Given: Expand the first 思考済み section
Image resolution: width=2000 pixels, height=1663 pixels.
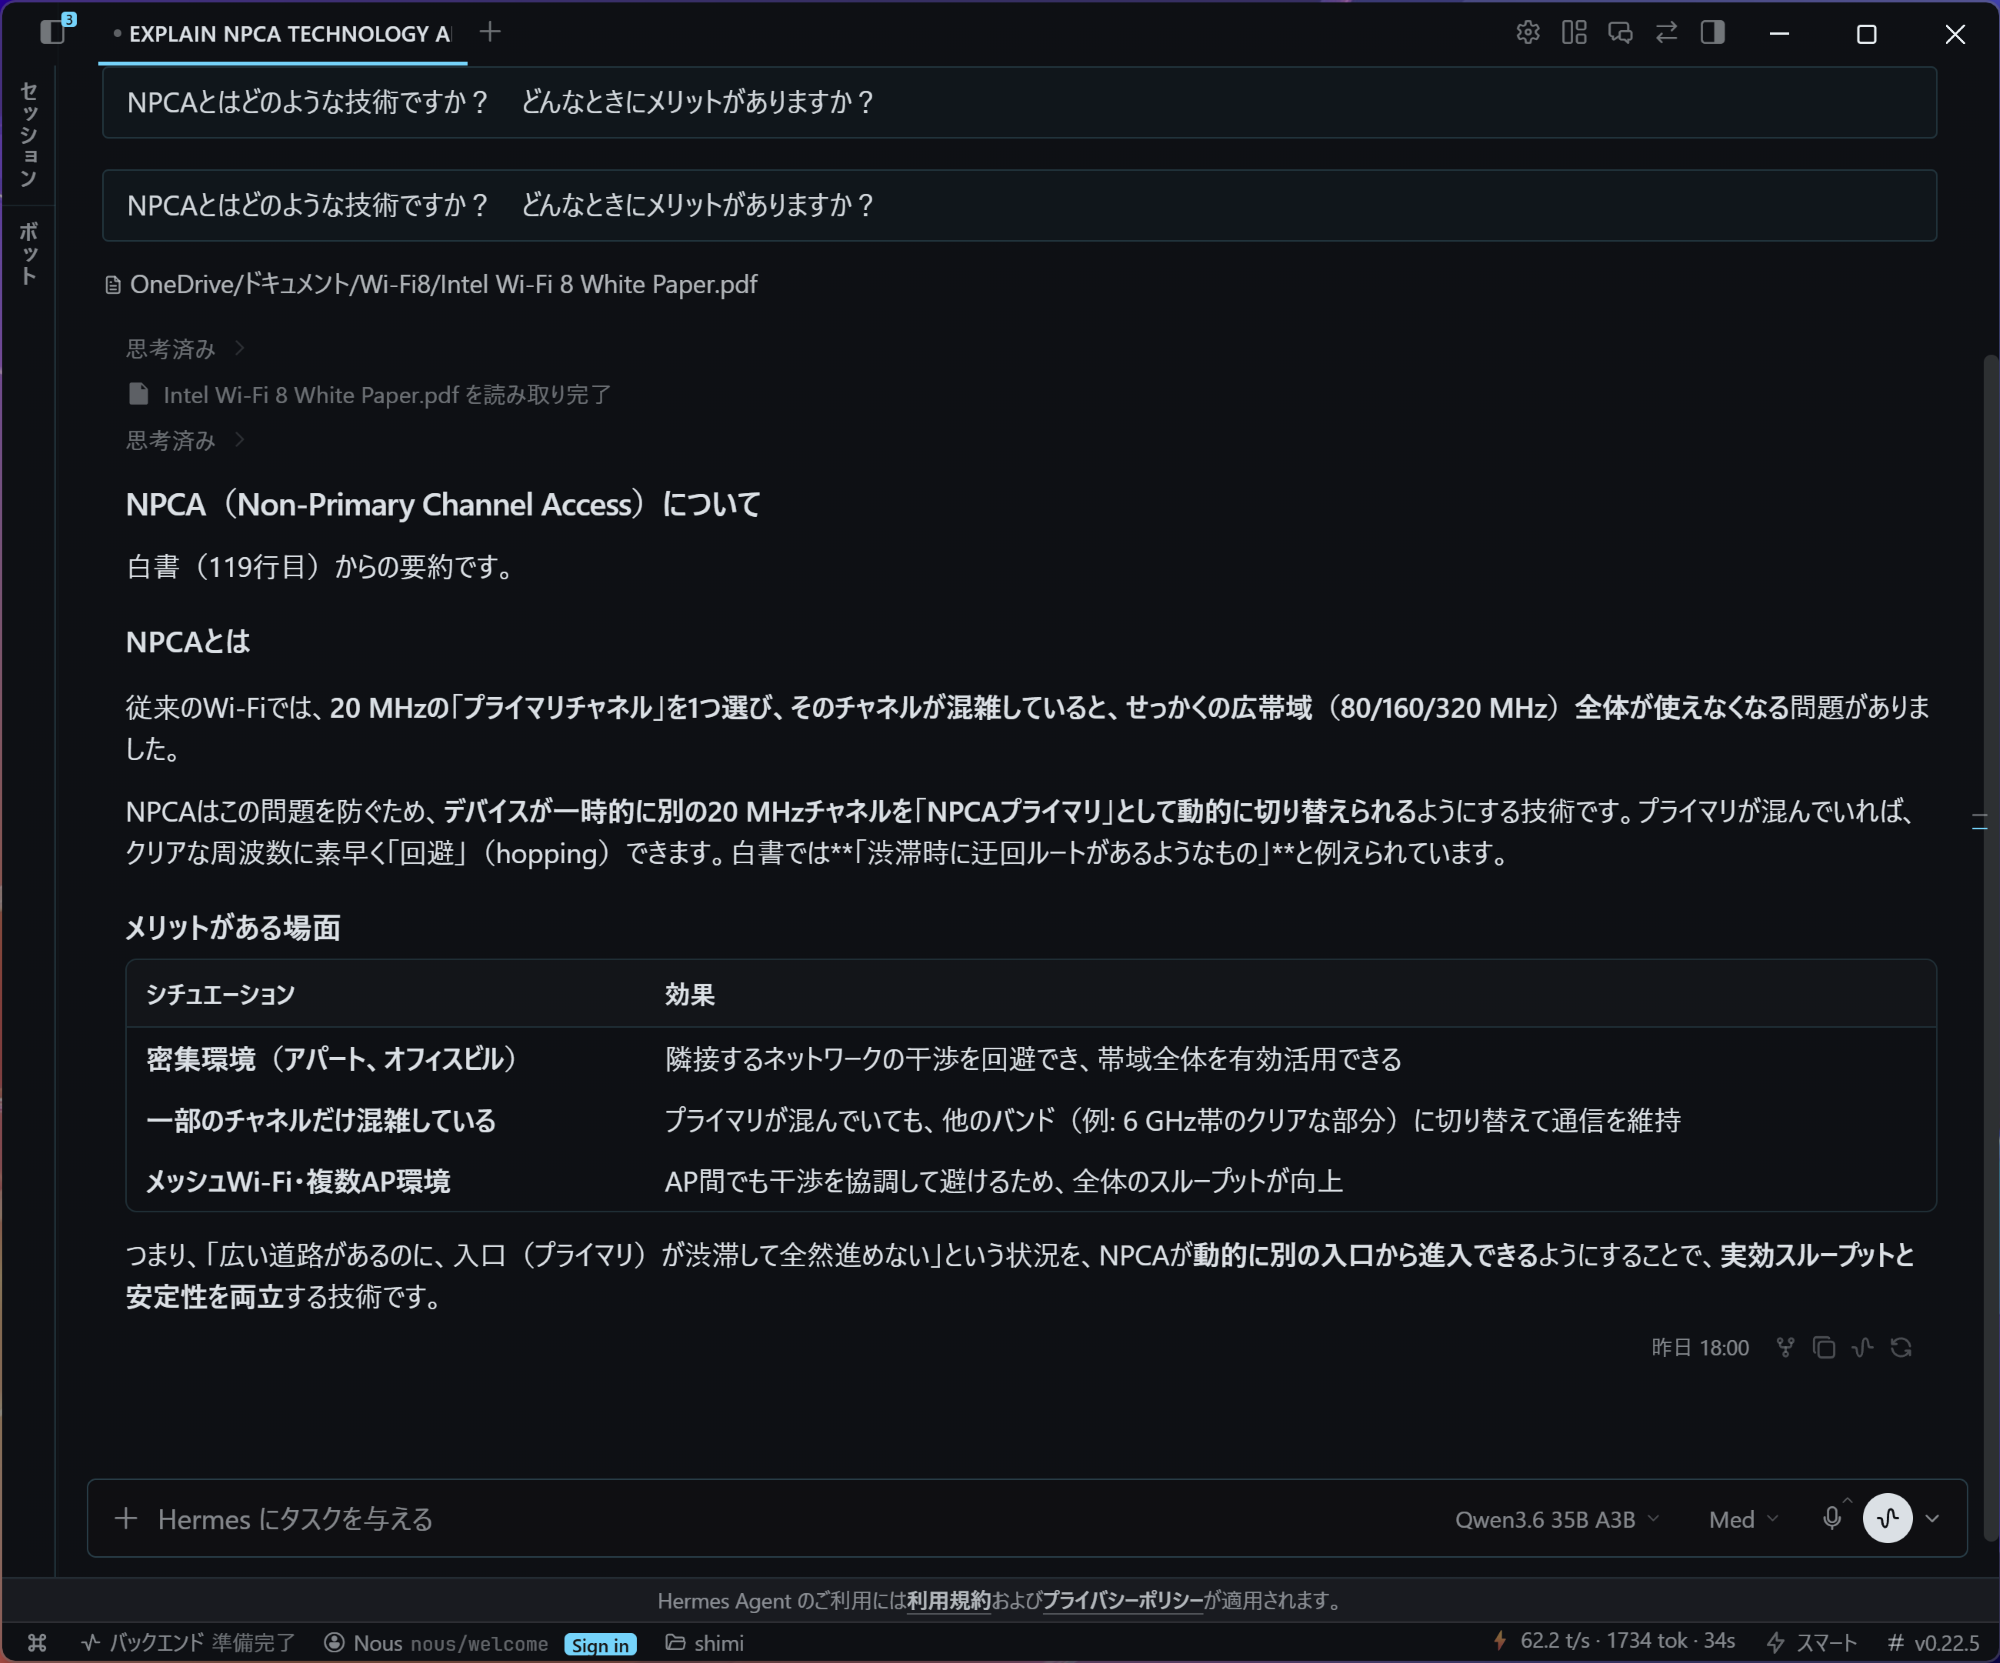Looking at the screenshot, I should click(x=184, y=348).
